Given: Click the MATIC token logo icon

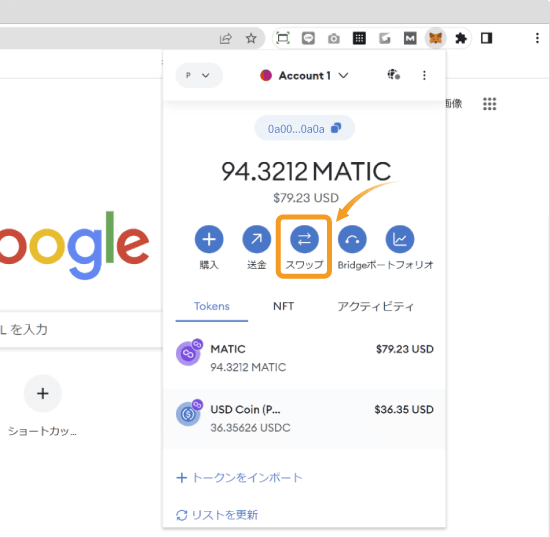Looking at the screenshot, I should [x=189, y=353].
